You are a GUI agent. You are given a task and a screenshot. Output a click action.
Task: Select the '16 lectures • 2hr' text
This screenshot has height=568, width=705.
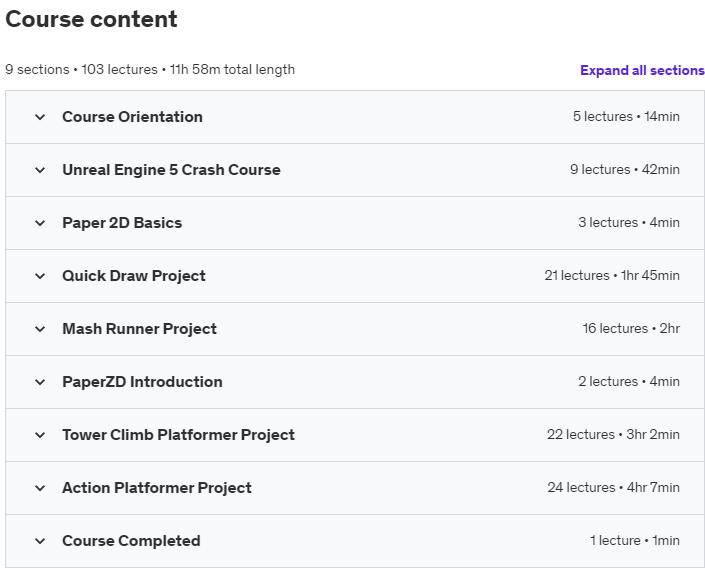tap(631, 329)
